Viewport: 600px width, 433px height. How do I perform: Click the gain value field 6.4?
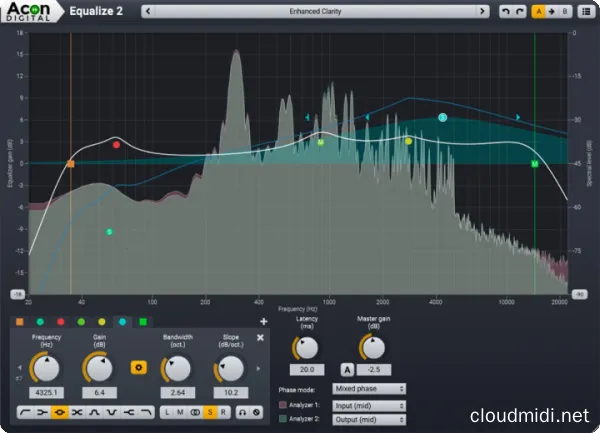click(x=99, y=392)
